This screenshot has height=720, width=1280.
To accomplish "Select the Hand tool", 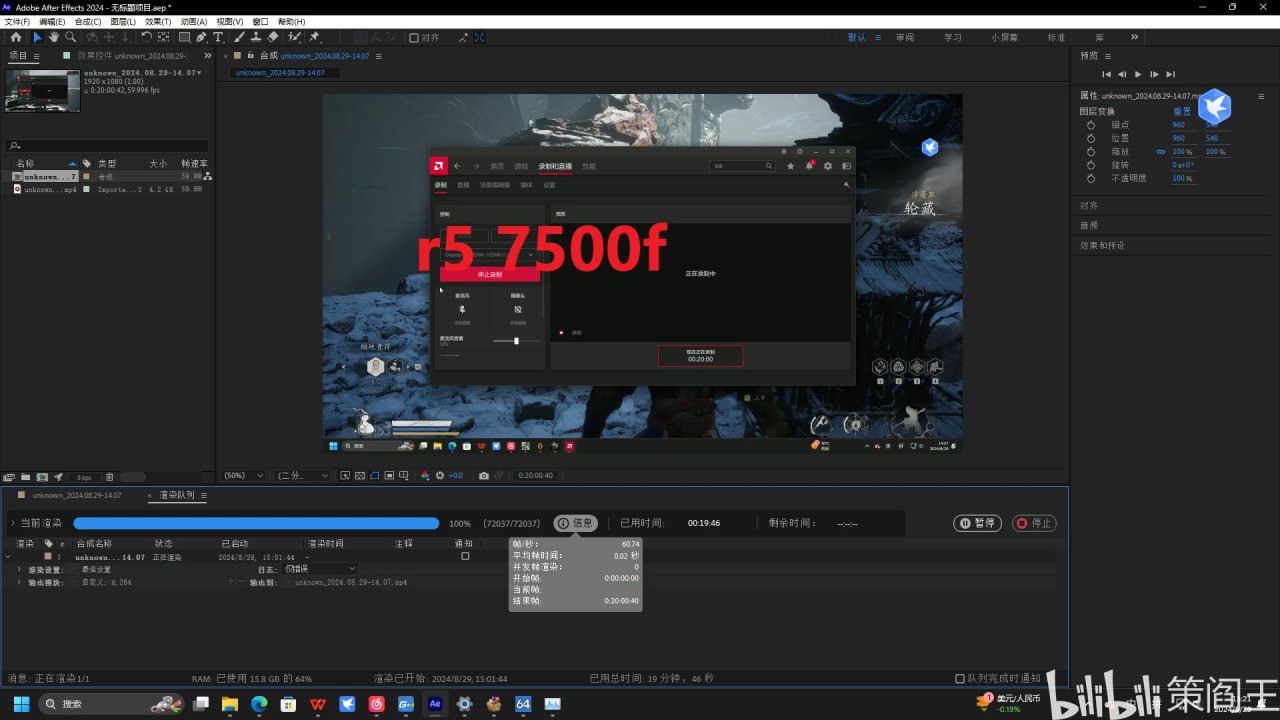I will [53, 37].
